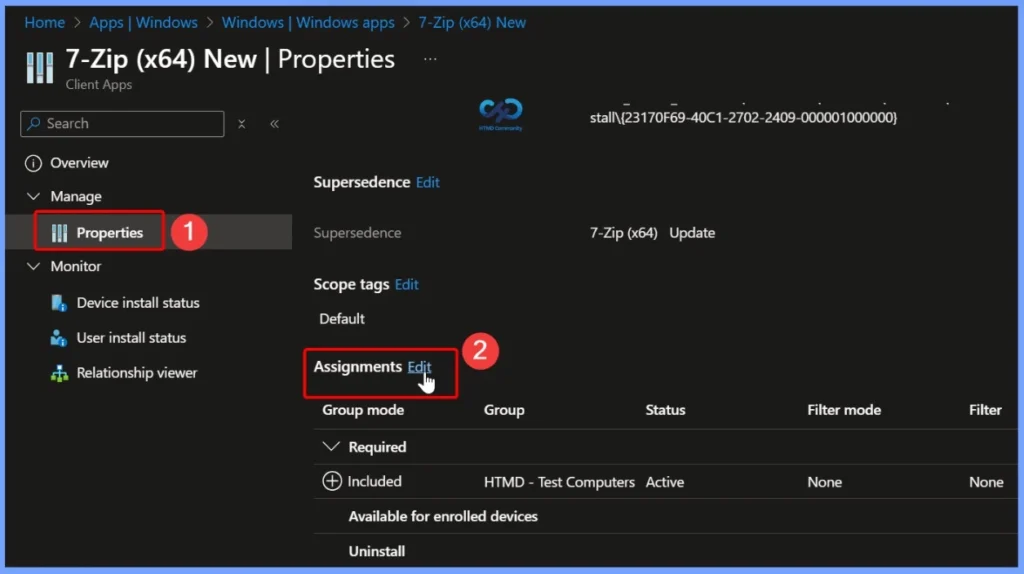Click the Included plus circle icon
The width and height of the screenshot is (1024, 574).
(x=332, y=481)
